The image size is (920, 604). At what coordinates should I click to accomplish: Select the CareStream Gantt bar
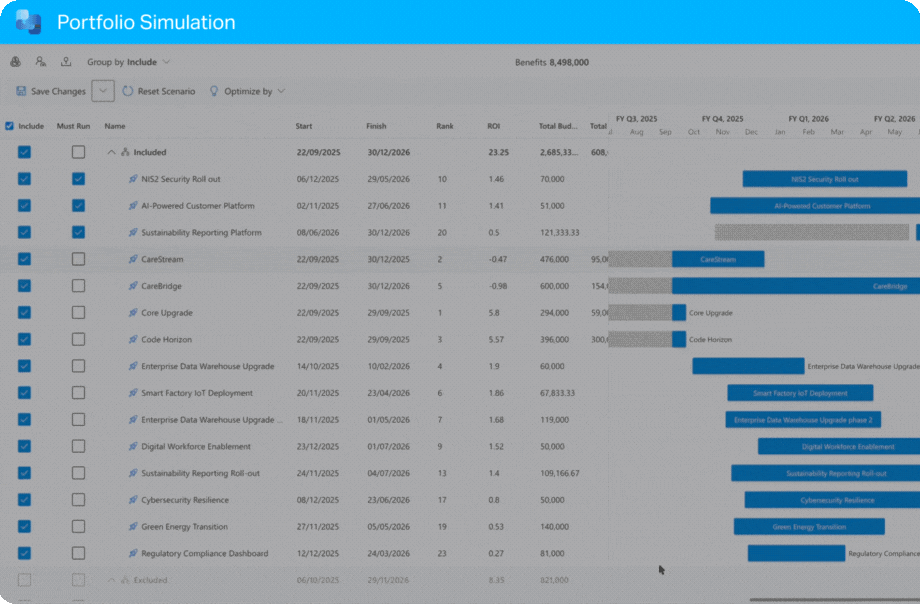pyautogui.click(x=718, y=259)
